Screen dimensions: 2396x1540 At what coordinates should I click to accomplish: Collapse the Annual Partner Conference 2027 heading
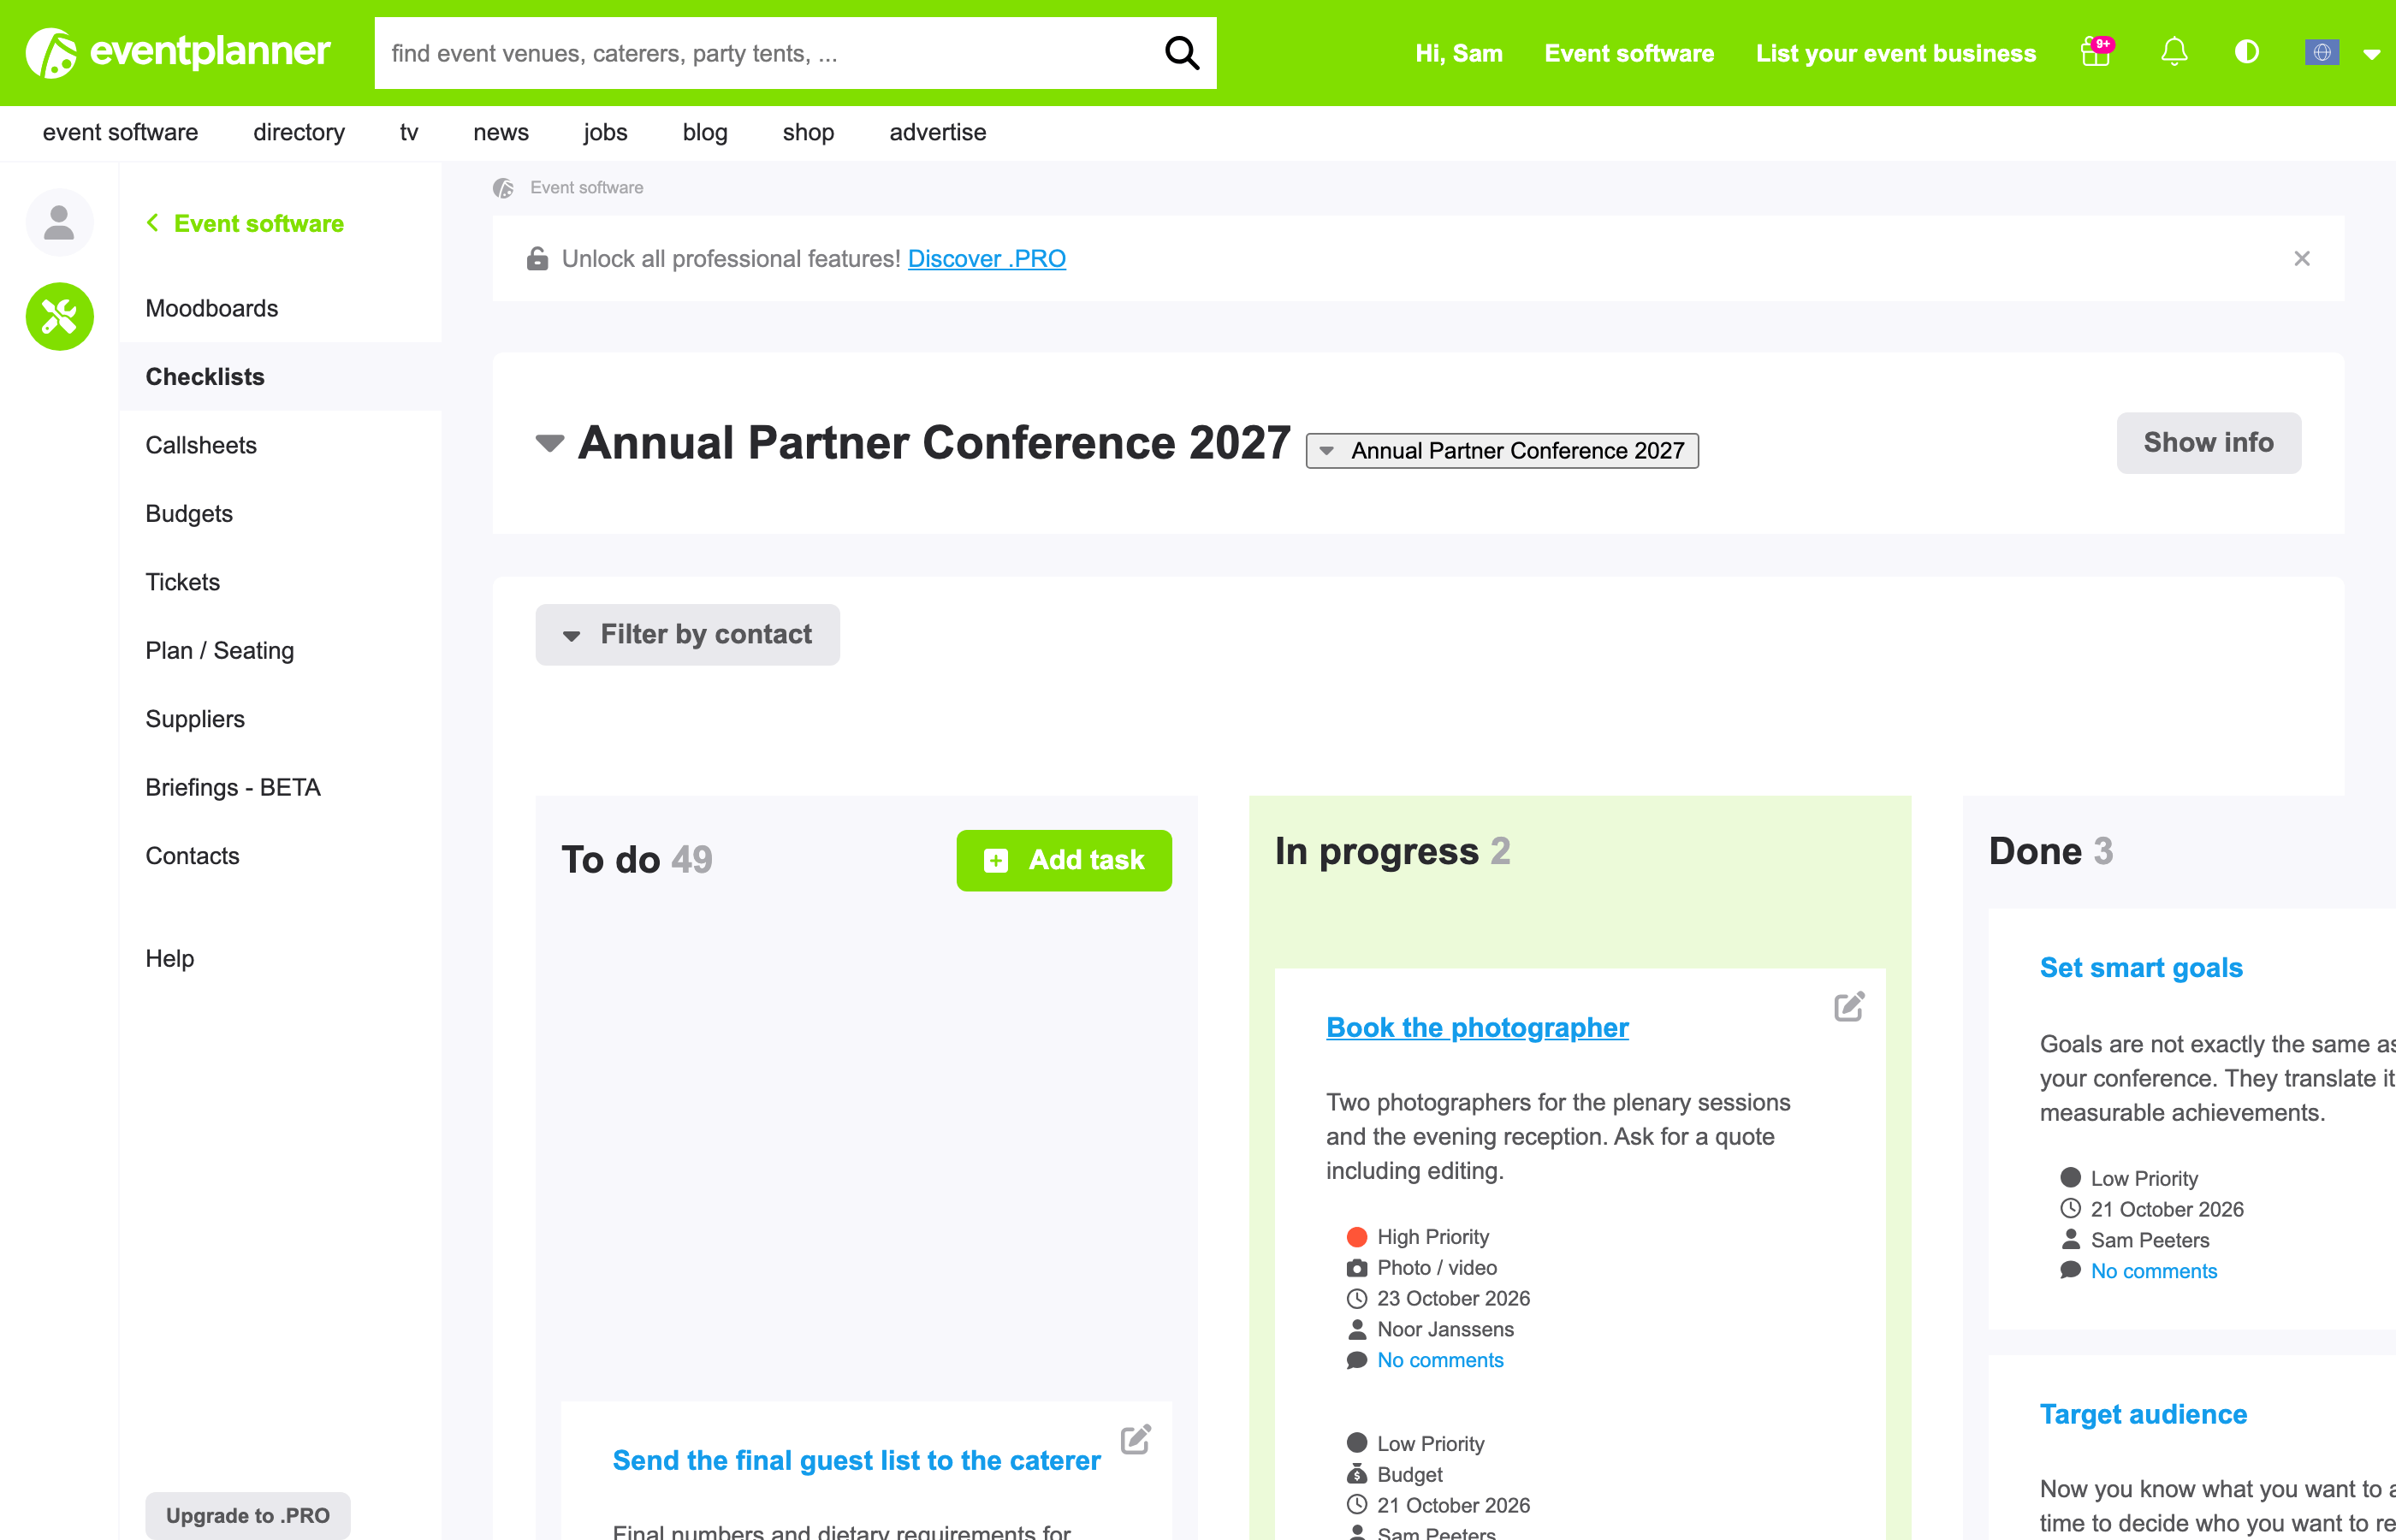(x=549, y=443)
